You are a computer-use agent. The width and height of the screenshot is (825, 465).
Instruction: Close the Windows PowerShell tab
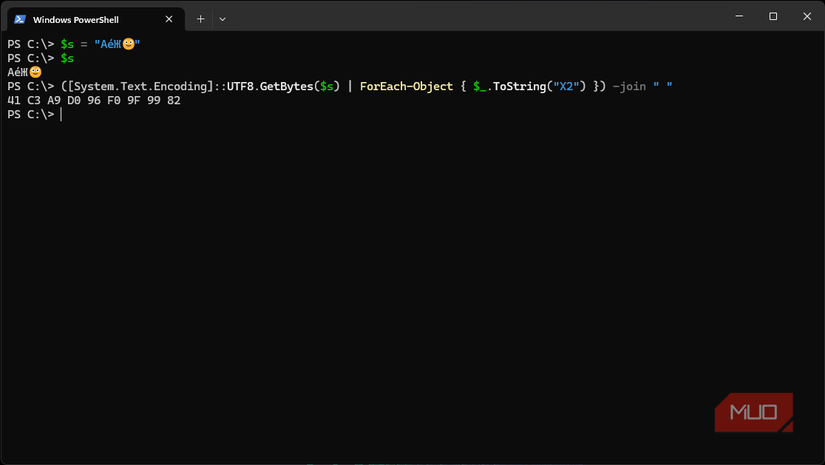click(169, 19)
